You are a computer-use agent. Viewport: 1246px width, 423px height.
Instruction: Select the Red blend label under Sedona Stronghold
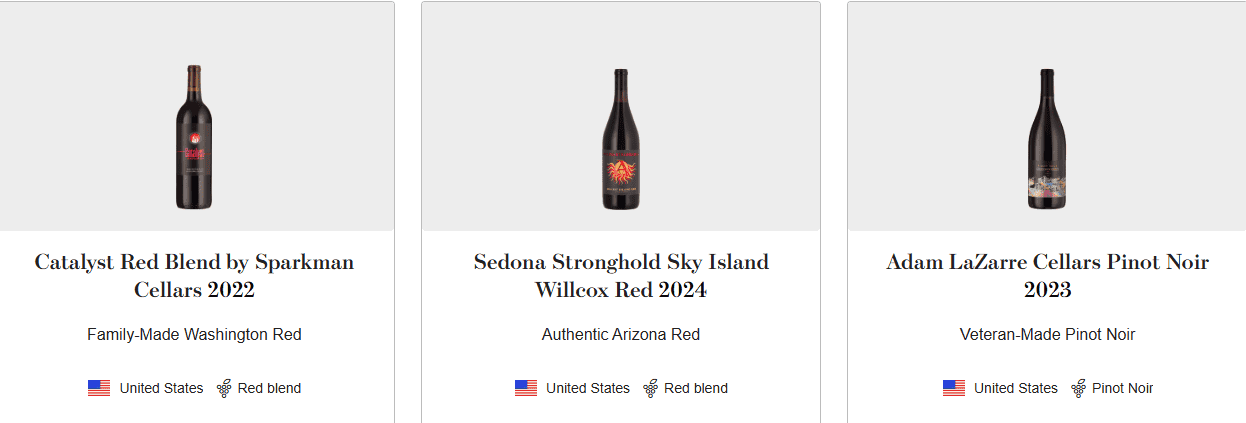coord(696,388)
